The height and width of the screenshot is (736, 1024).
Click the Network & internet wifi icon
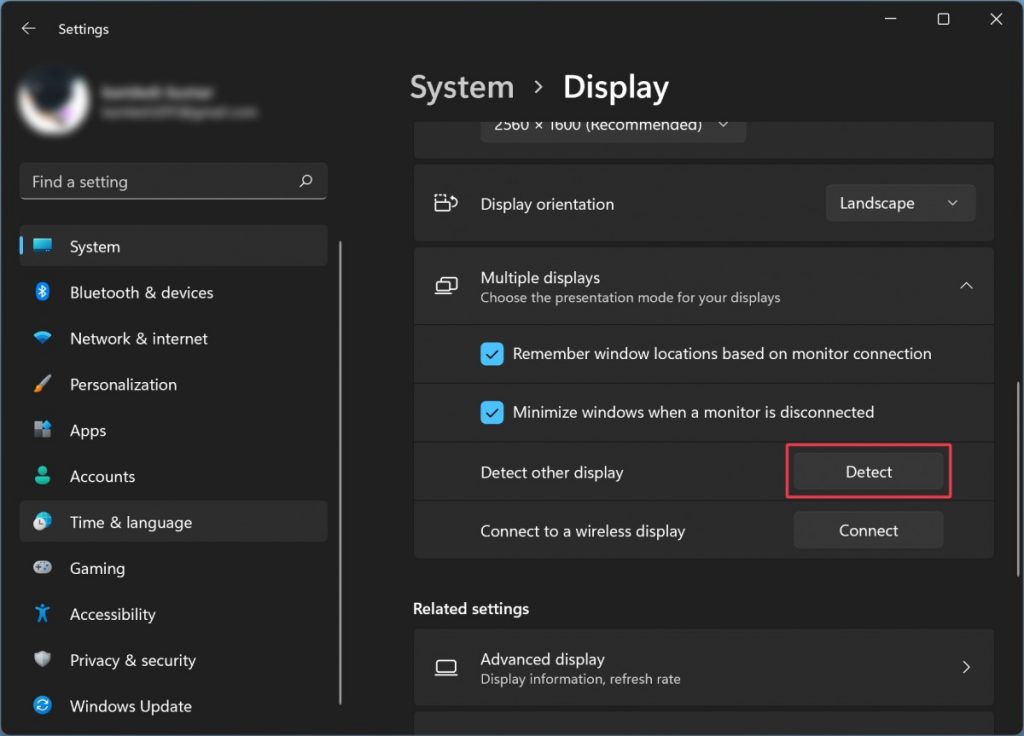[42, 338]
